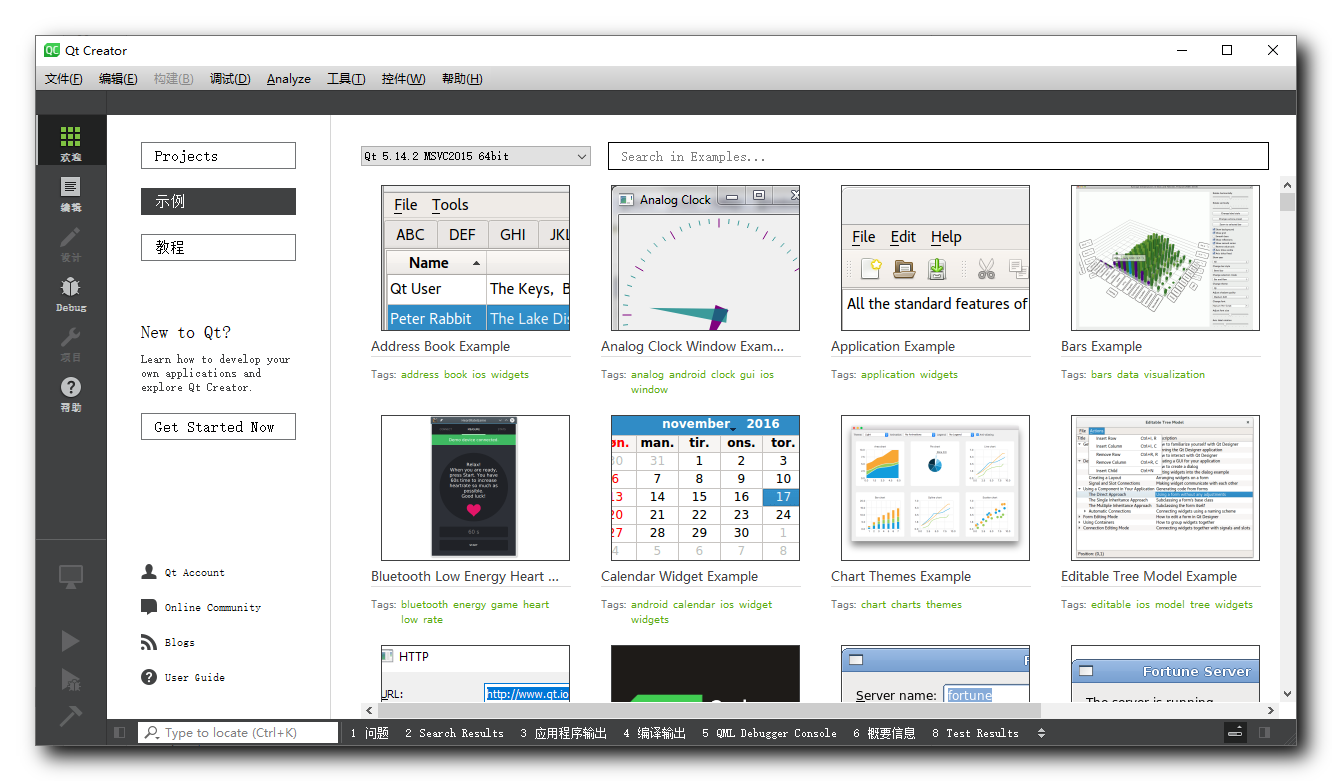Open the 编辑(E) menu
The image size is (1332, 781).
click(x=118, y=79)
